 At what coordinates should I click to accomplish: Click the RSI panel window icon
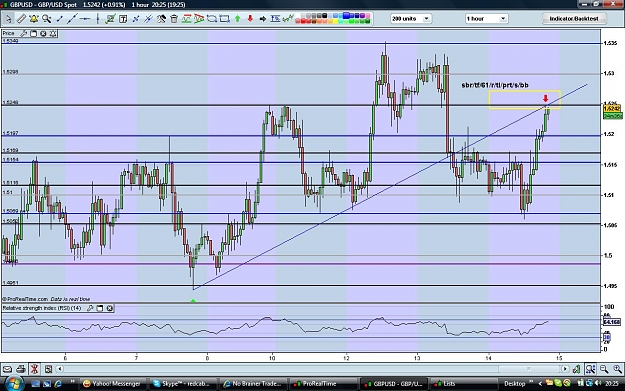[x=100, y=308]
